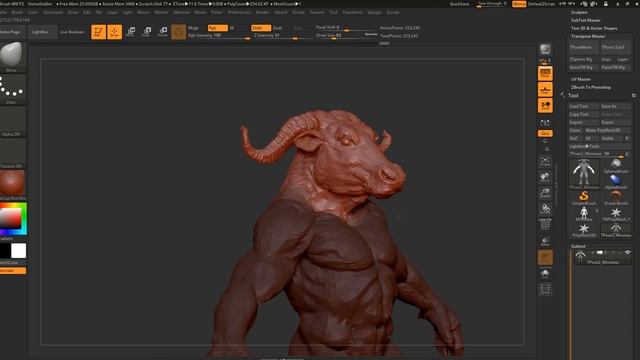Select the SimpleBrush tool thumbnail

584,197
